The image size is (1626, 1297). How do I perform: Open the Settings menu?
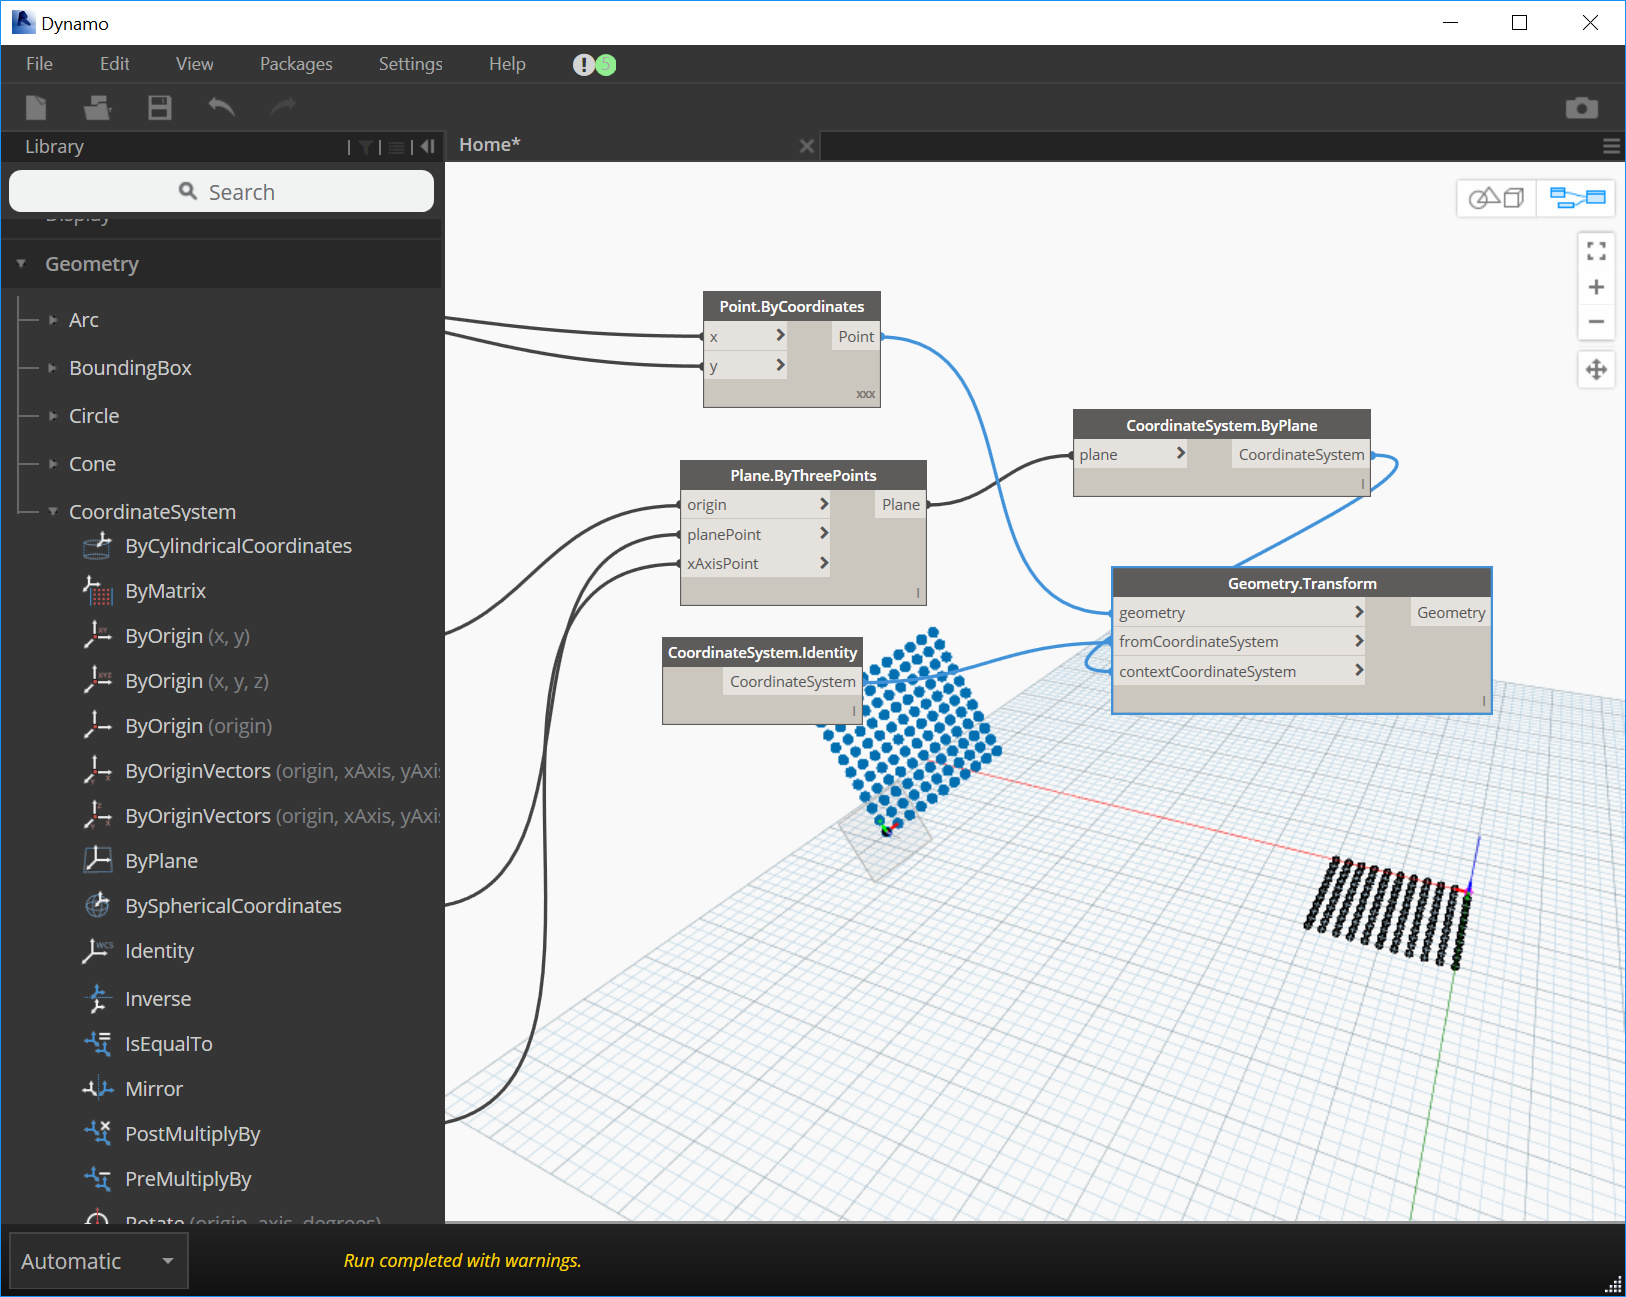[410, 64]
